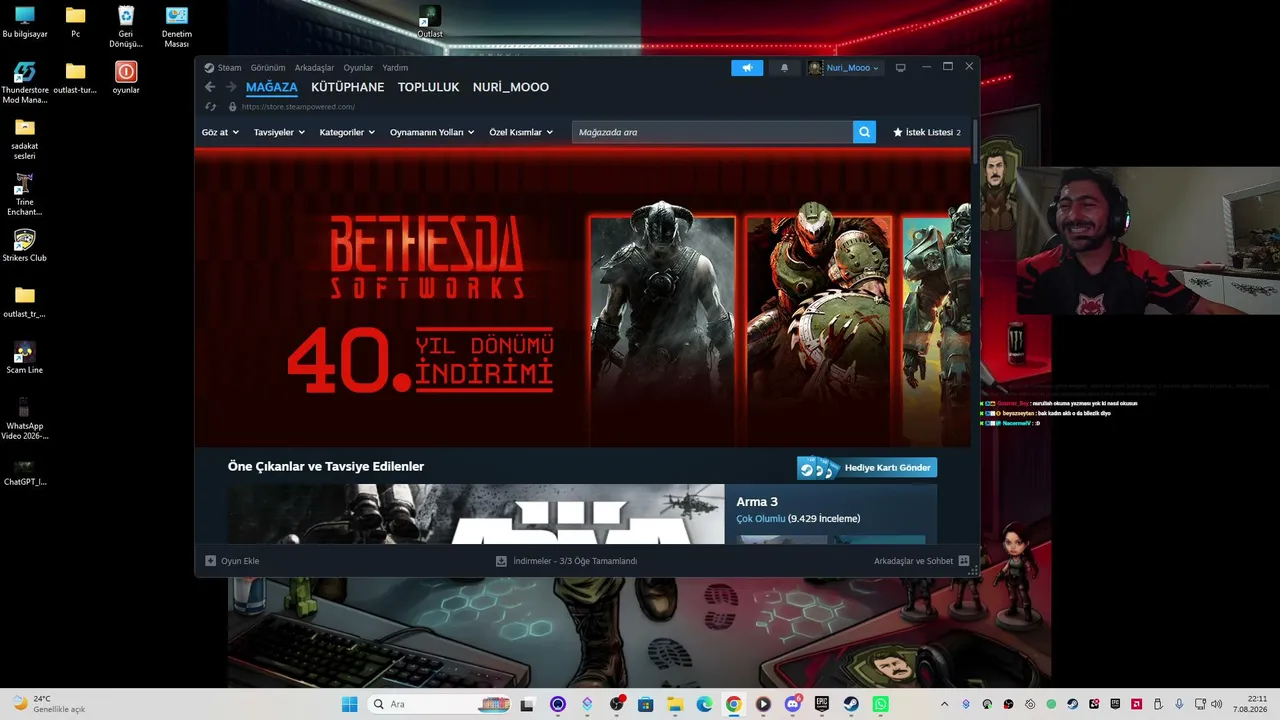
Task: Select the Denetim Masası desktop icon
Action: point(176,27)
